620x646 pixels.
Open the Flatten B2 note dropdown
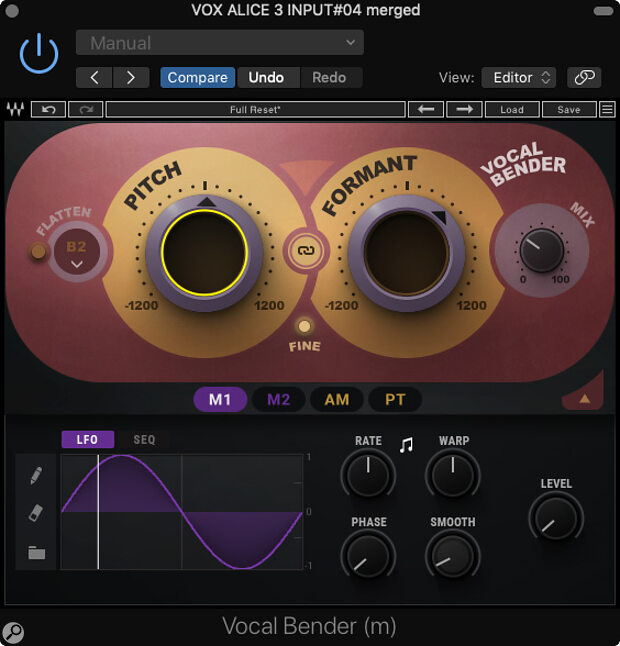click(77, 252)
